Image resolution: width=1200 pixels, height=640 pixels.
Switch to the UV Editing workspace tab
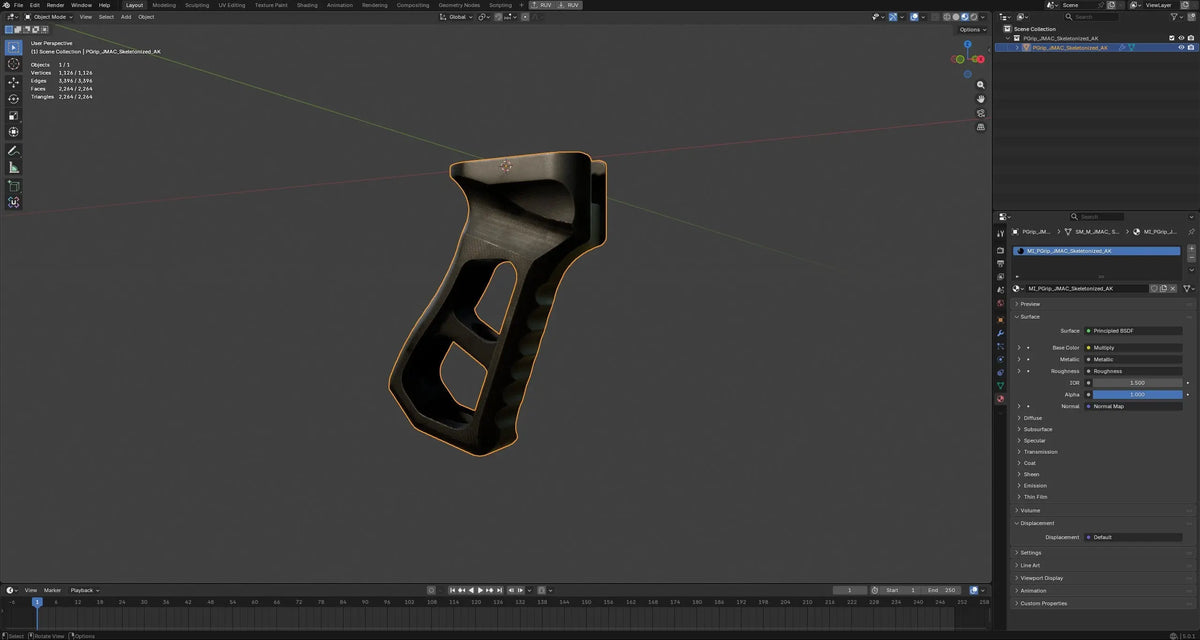coord(231,5)
